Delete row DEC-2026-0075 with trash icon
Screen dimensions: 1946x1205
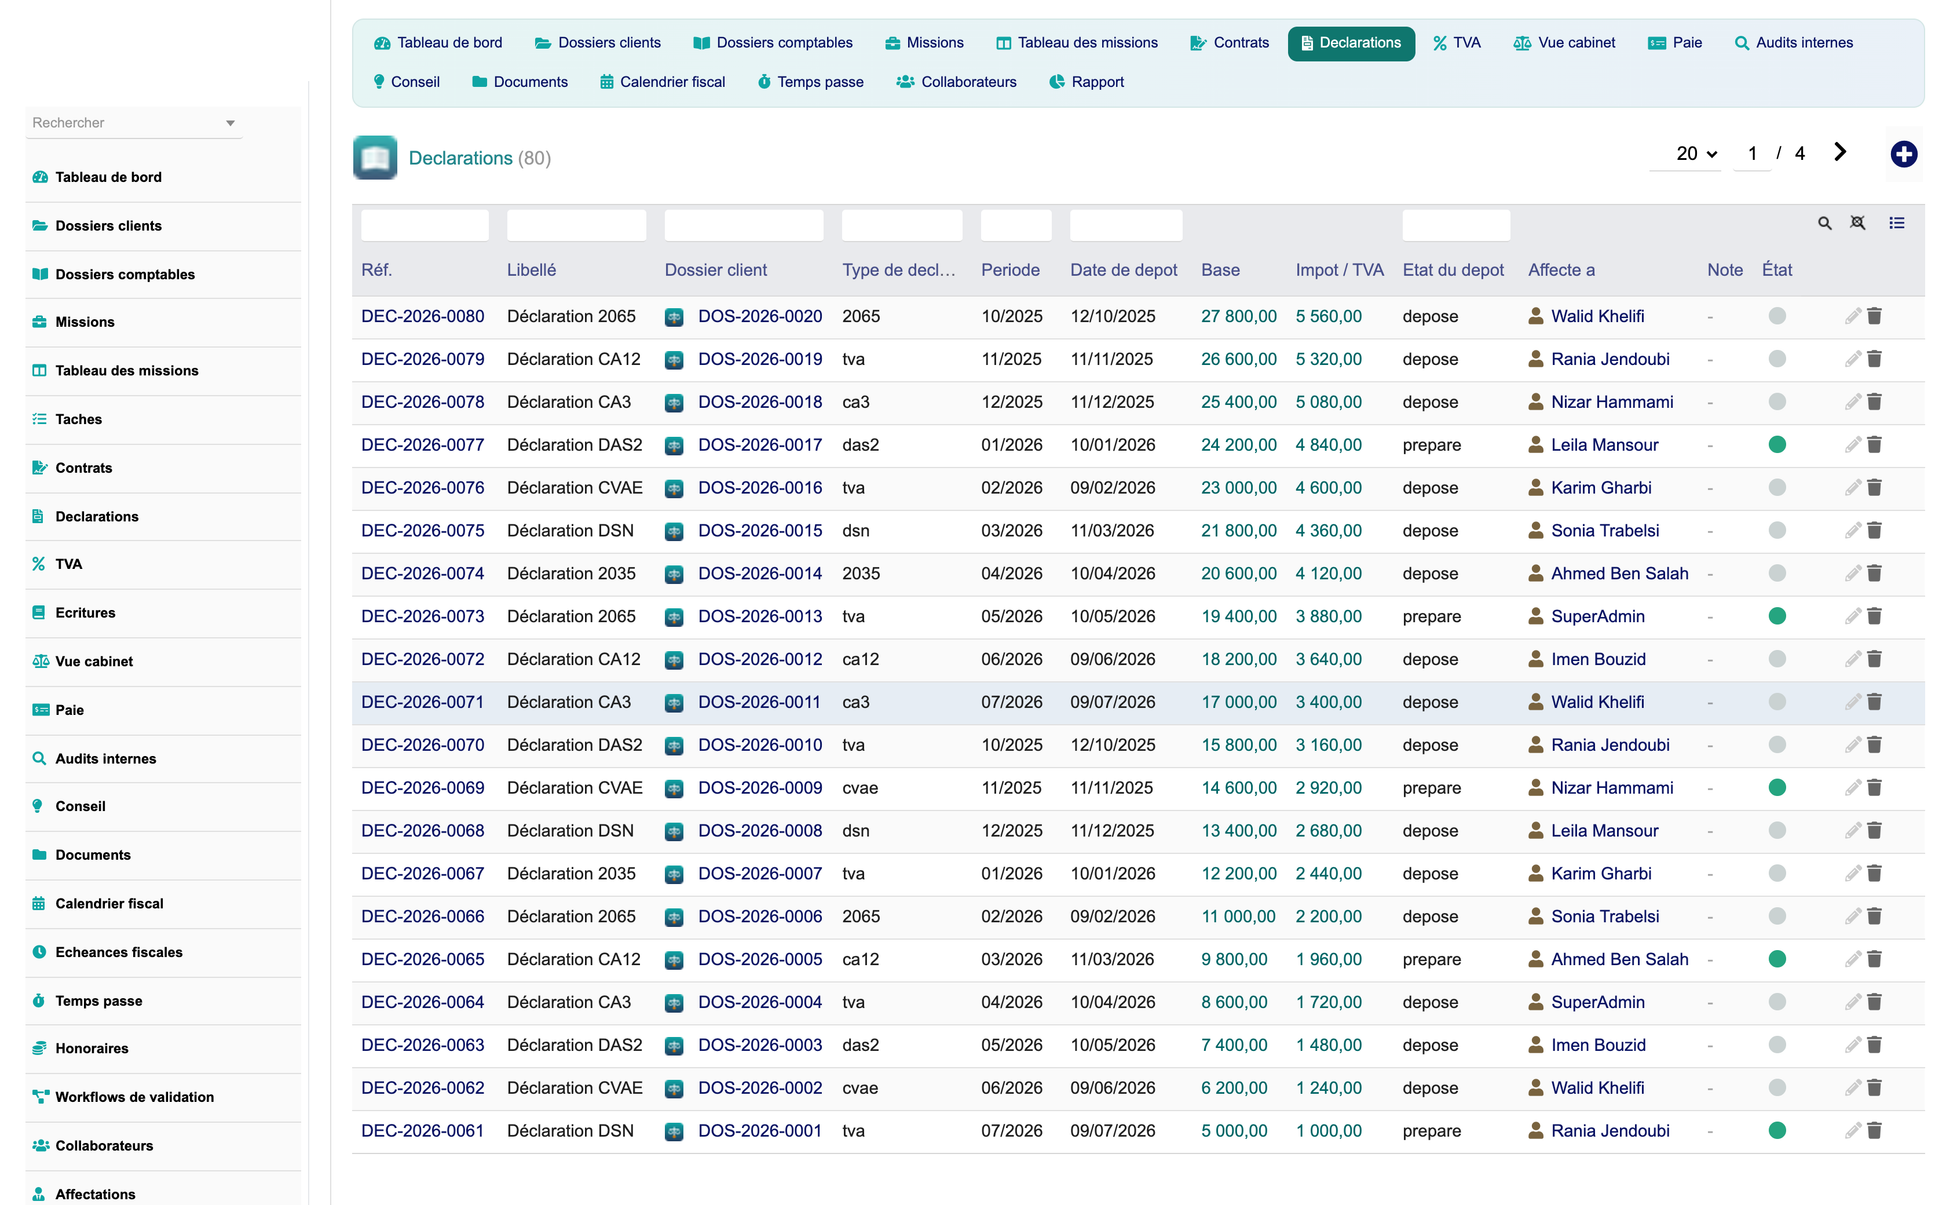tap(1875, 531)
